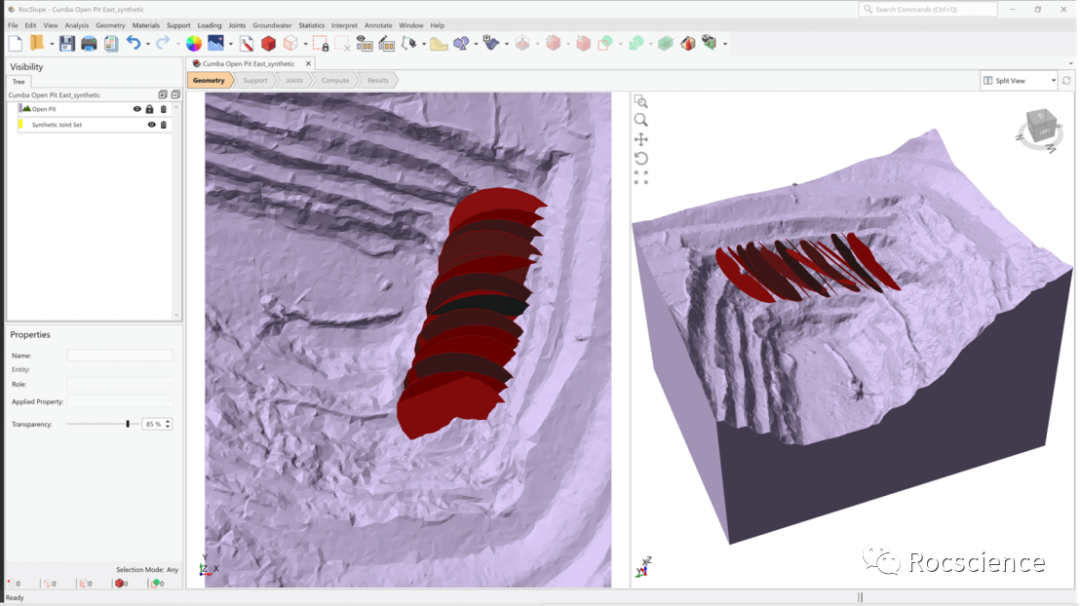This screenshot has width=1080, height=606.
Task: Click the pan tool in 3D view
Action: [641, 139]
